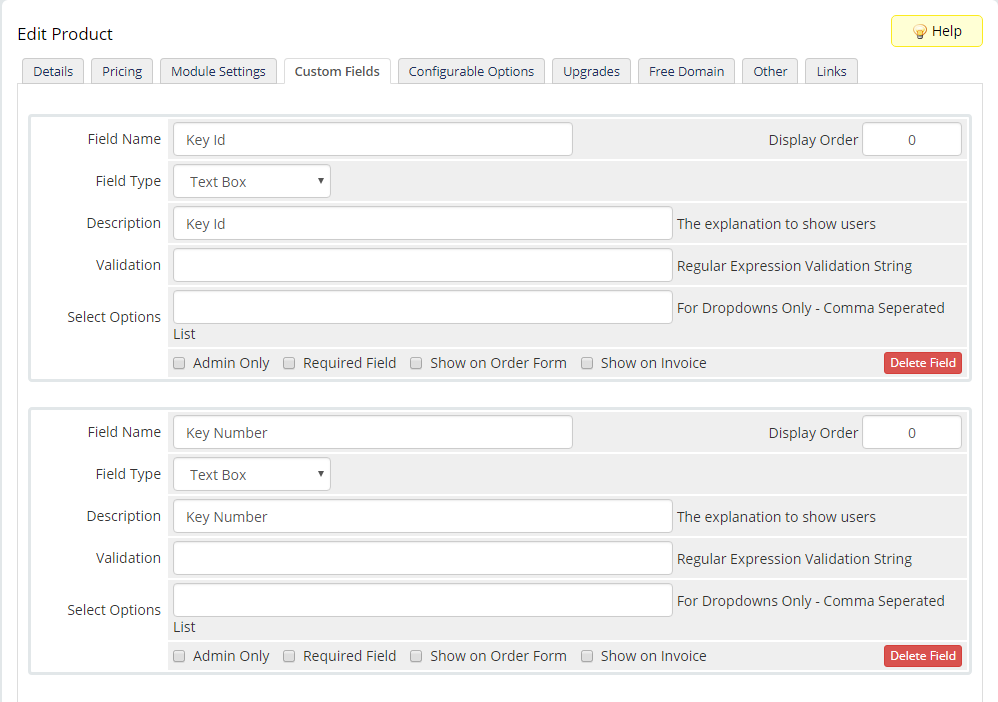Open the Free Domain tab
This screenshot has width=998, height=702.
(686, 72)
